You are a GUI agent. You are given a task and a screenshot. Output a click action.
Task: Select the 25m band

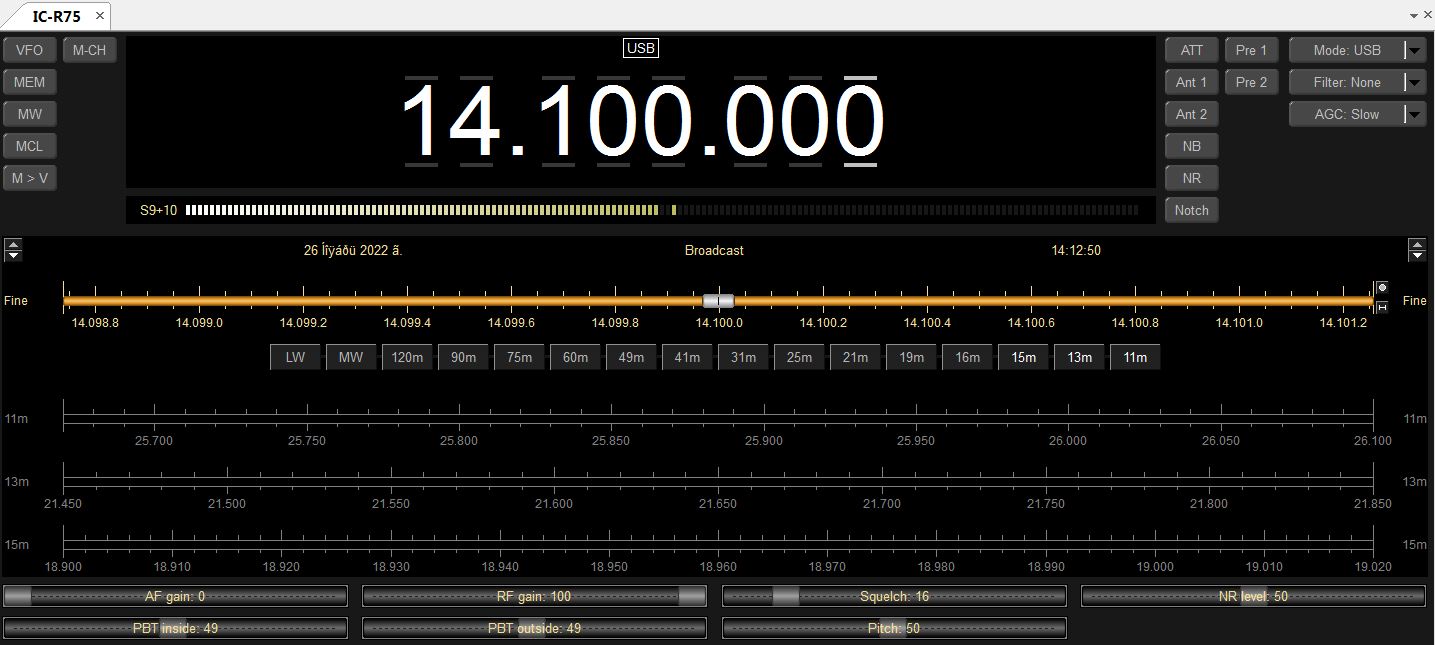799,357
